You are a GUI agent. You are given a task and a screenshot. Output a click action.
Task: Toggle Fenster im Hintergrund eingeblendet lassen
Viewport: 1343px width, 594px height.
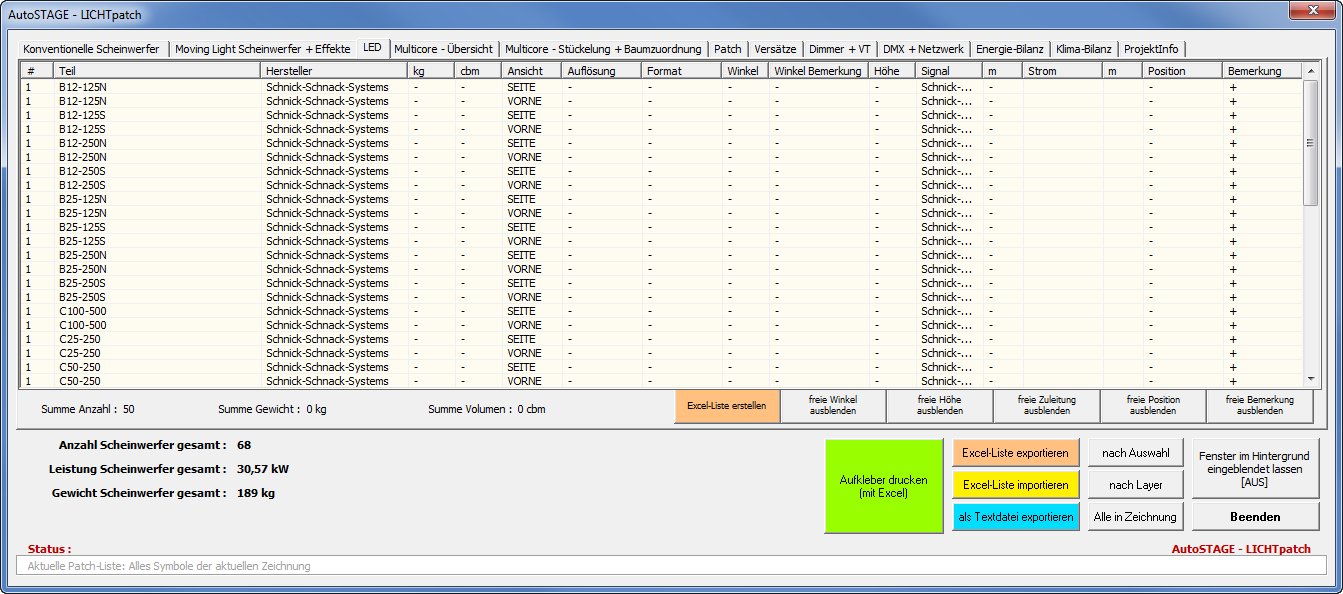(1256, 468)
